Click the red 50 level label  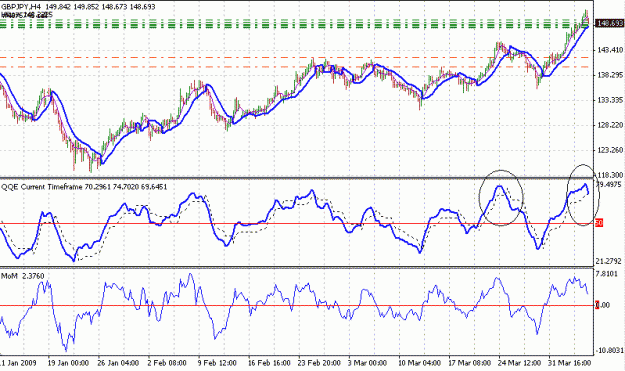tap(599, 223)
